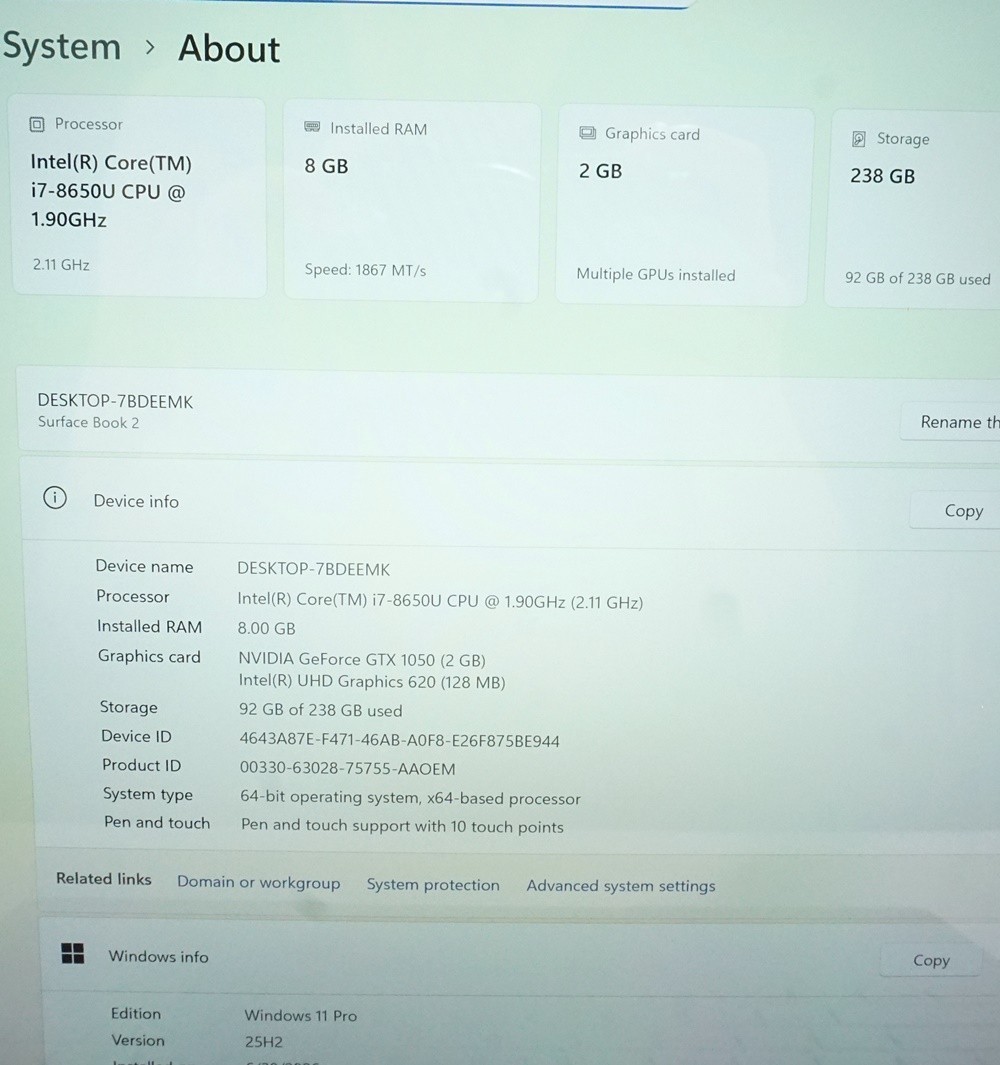1000x1065 pixels.
Task: Select the Graphics card summary card
Action: (683, 206)
